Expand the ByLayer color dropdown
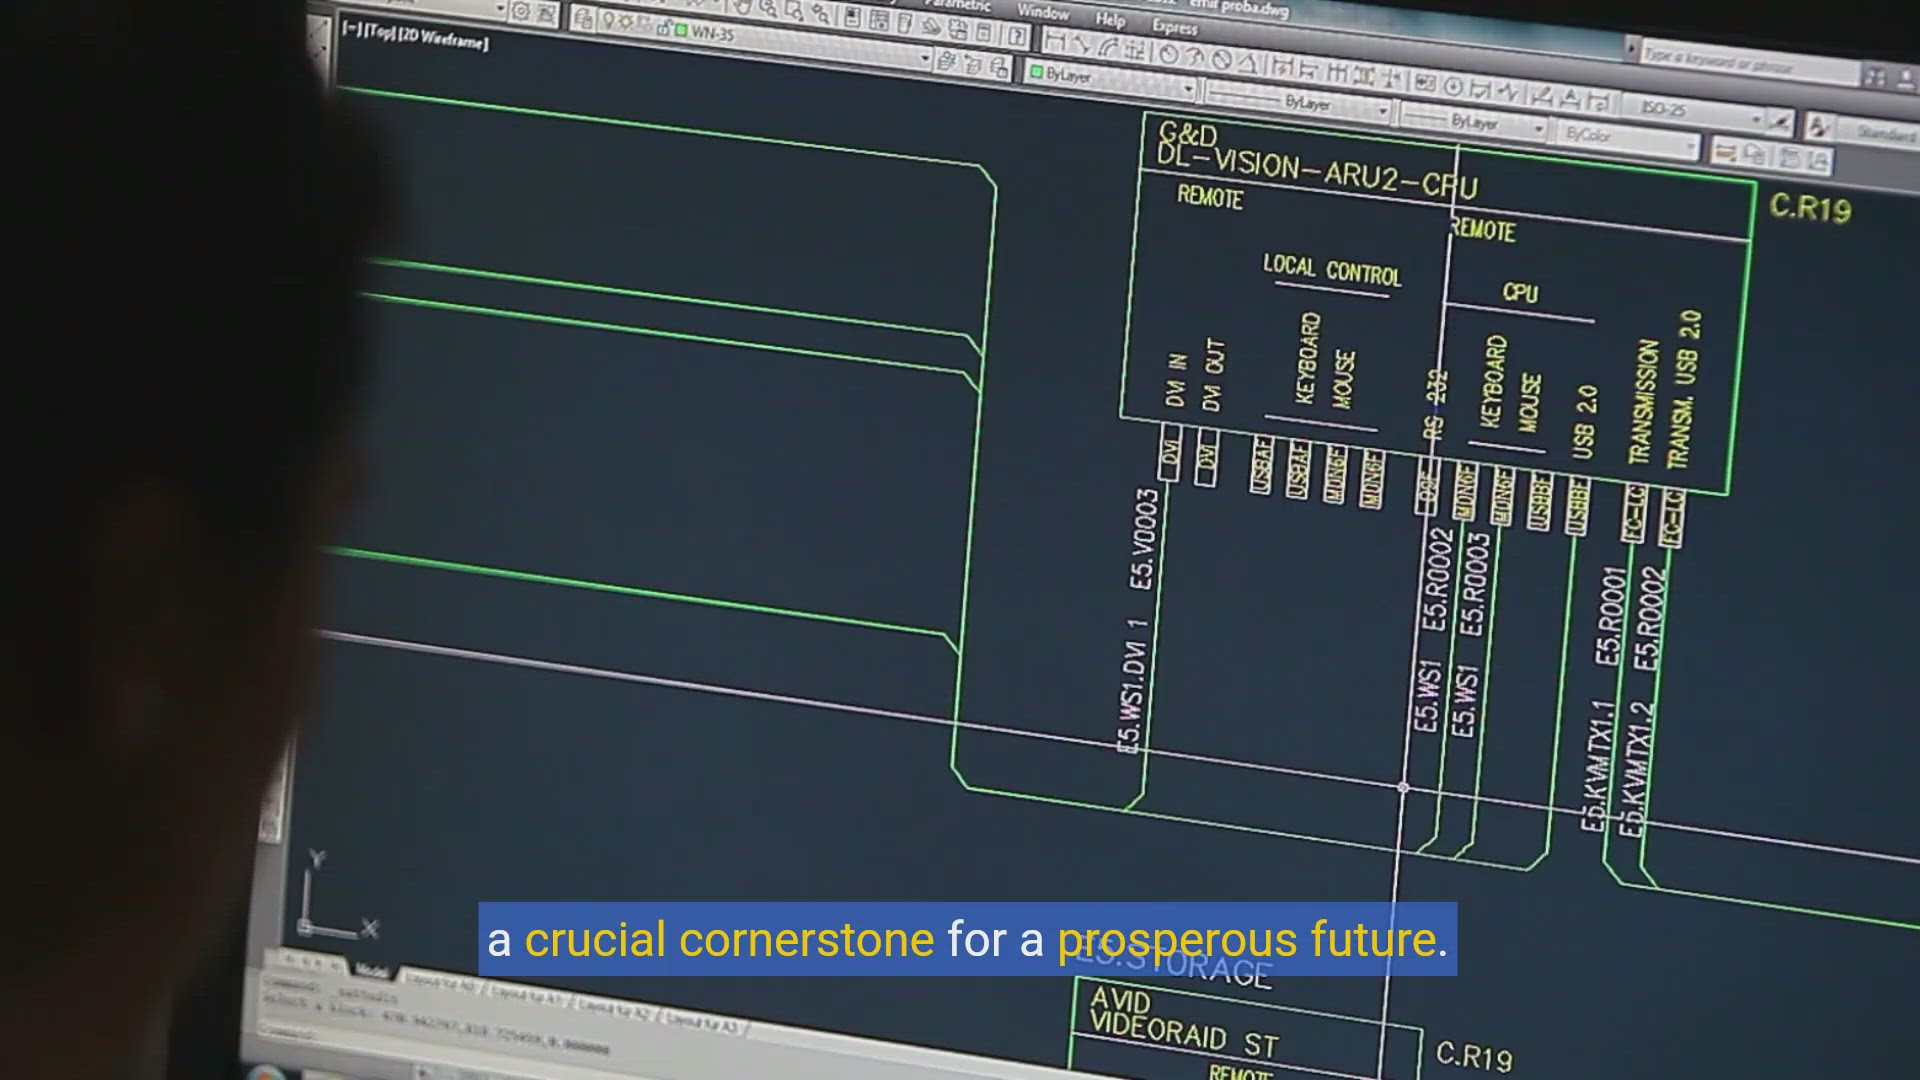This screenshot has height=1080, width=1920. (x=1189, y=87)
